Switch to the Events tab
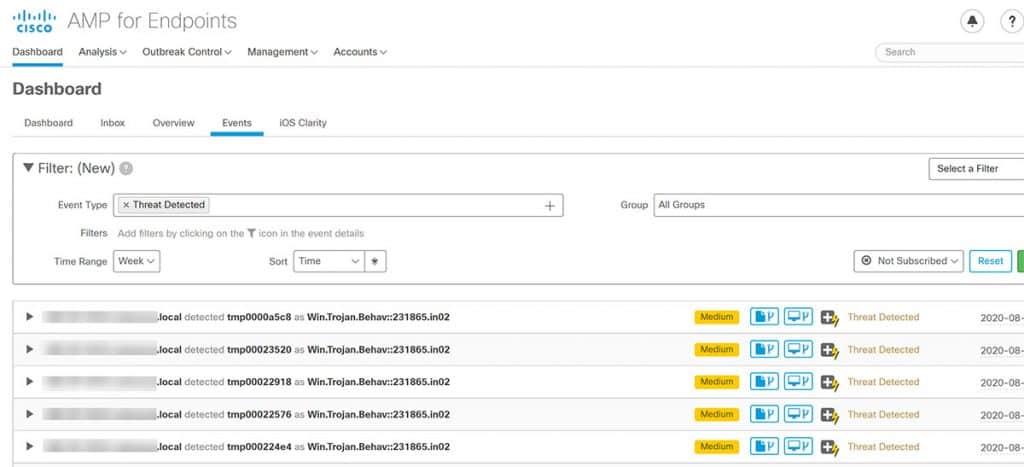Image resolution: width=1024 pixels, height=467 pixels. 236,123
